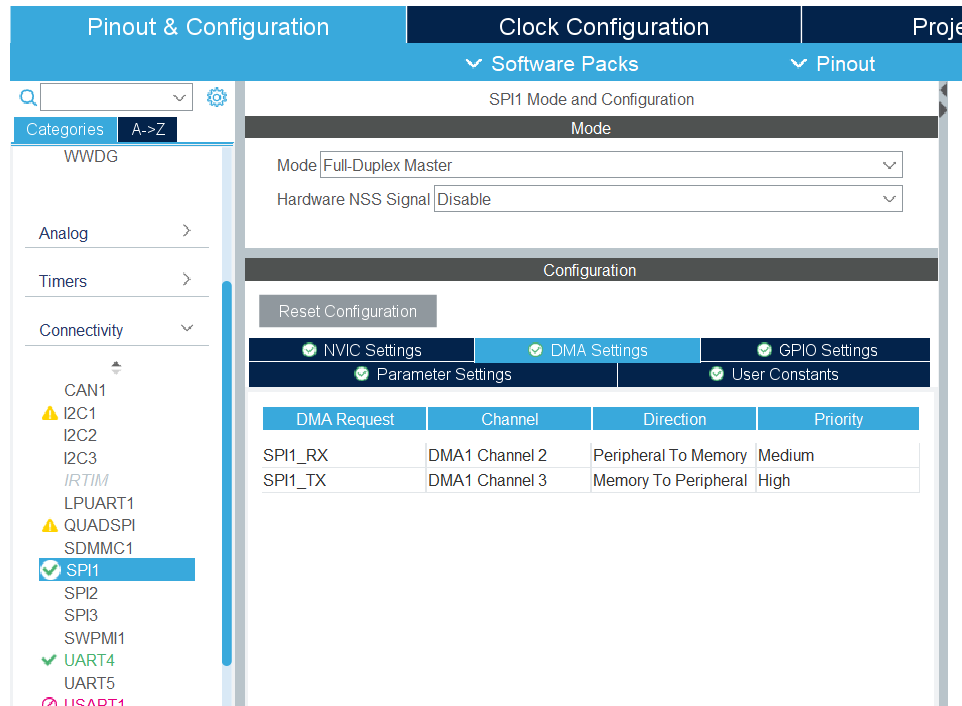This screenshot has width=962, height=706.
Task: Open the peripheral search dropdown
Action: click(179, 98)
